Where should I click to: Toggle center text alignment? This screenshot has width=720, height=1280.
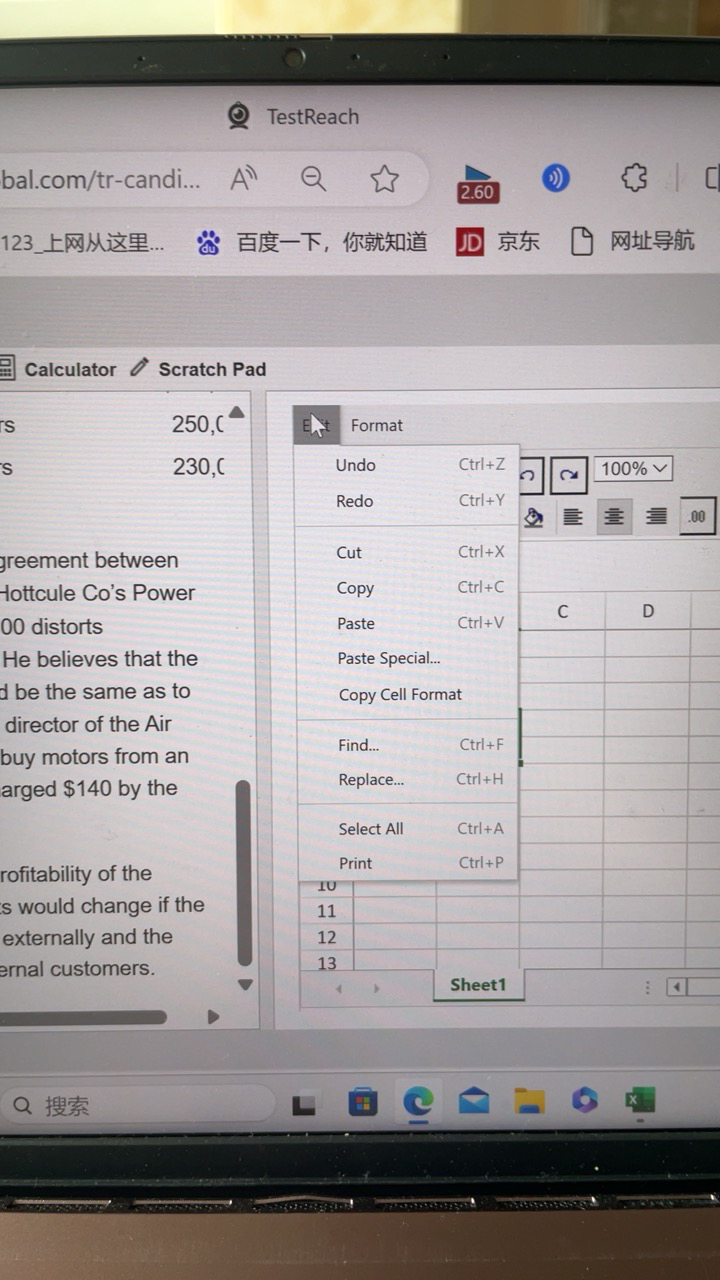pyautogui.click(x=614, y=516)
